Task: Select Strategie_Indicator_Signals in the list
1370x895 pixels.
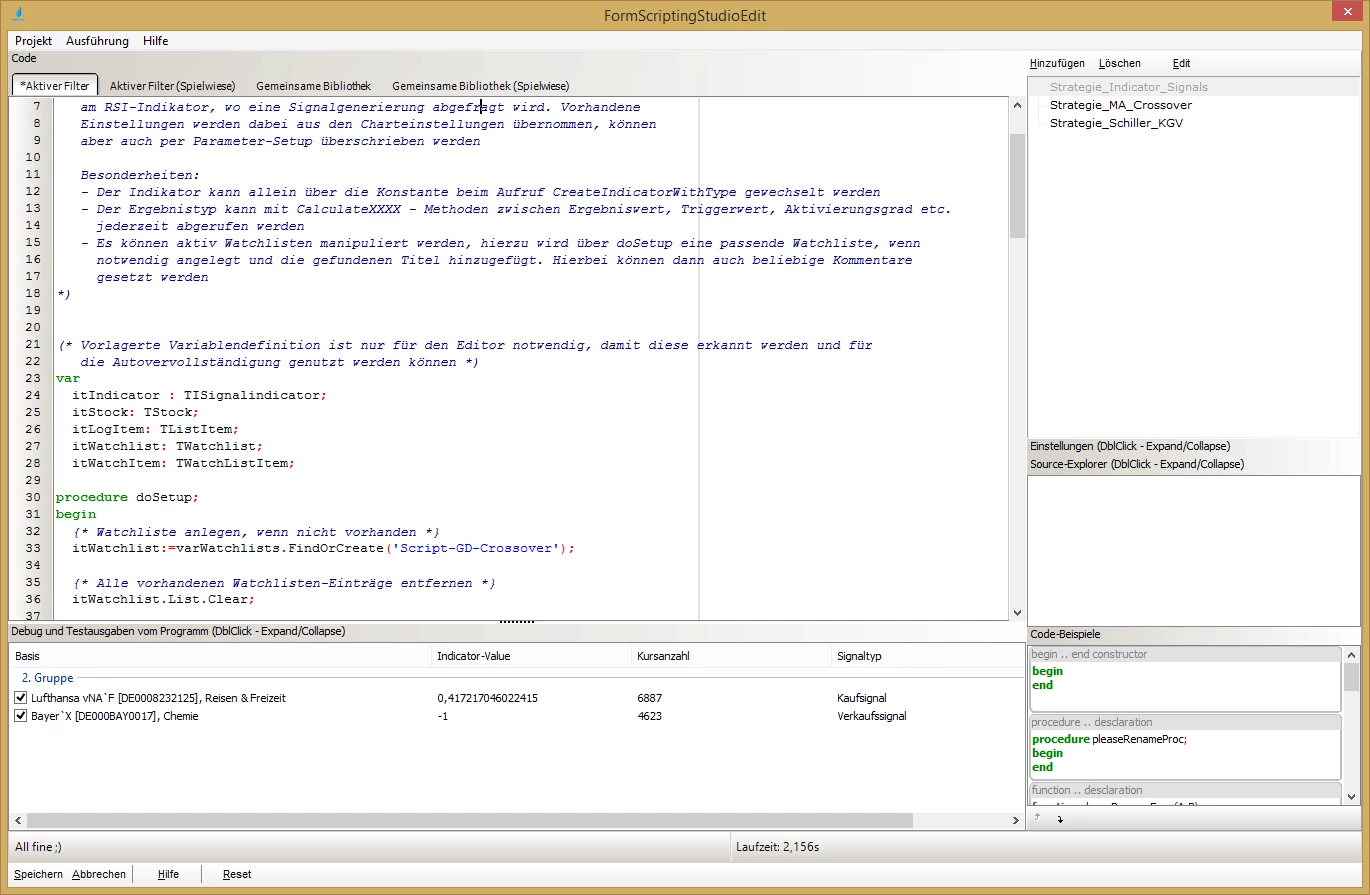Action: 1128,87
